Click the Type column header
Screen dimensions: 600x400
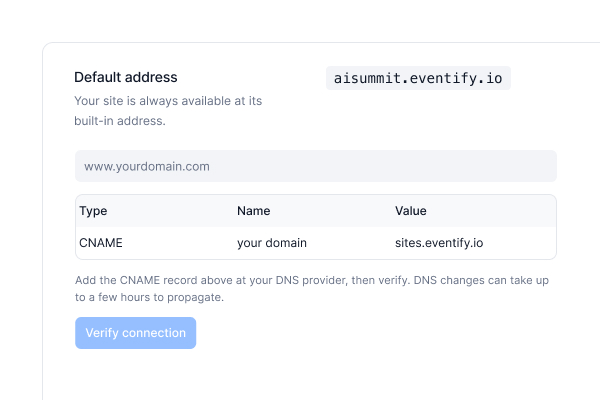[93, 211]
